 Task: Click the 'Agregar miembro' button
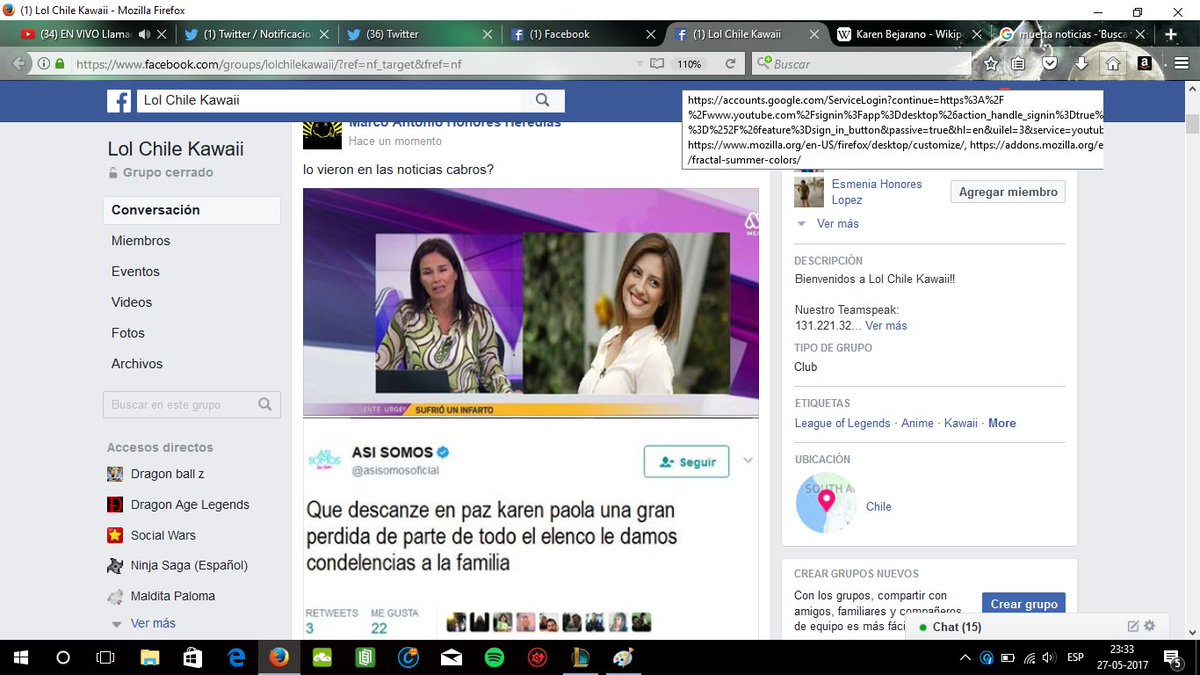tap(1008, 192)
